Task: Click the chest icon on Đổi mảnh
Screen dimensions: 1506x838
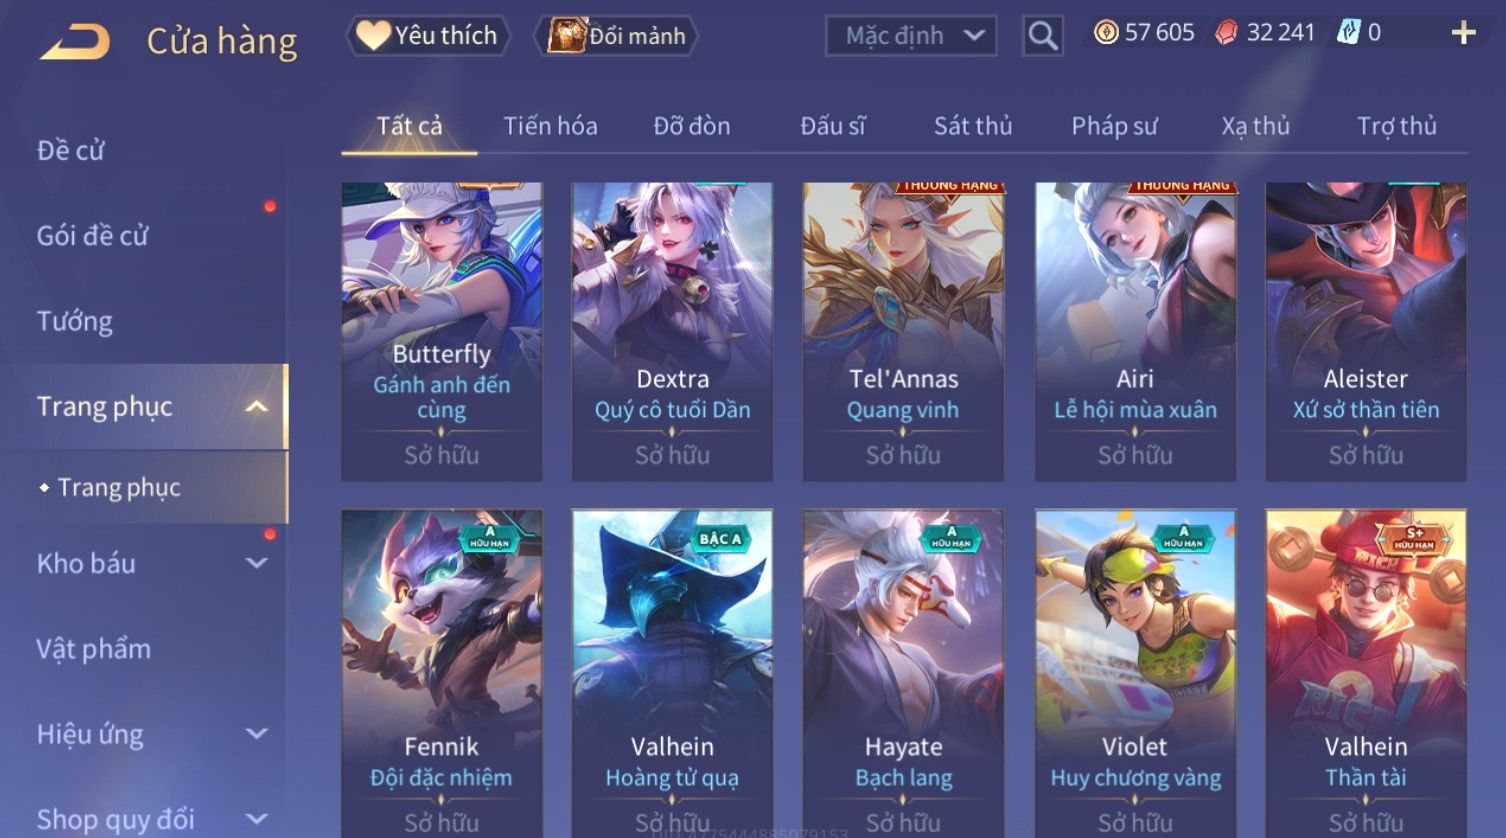Action: (x=566, y=35)
